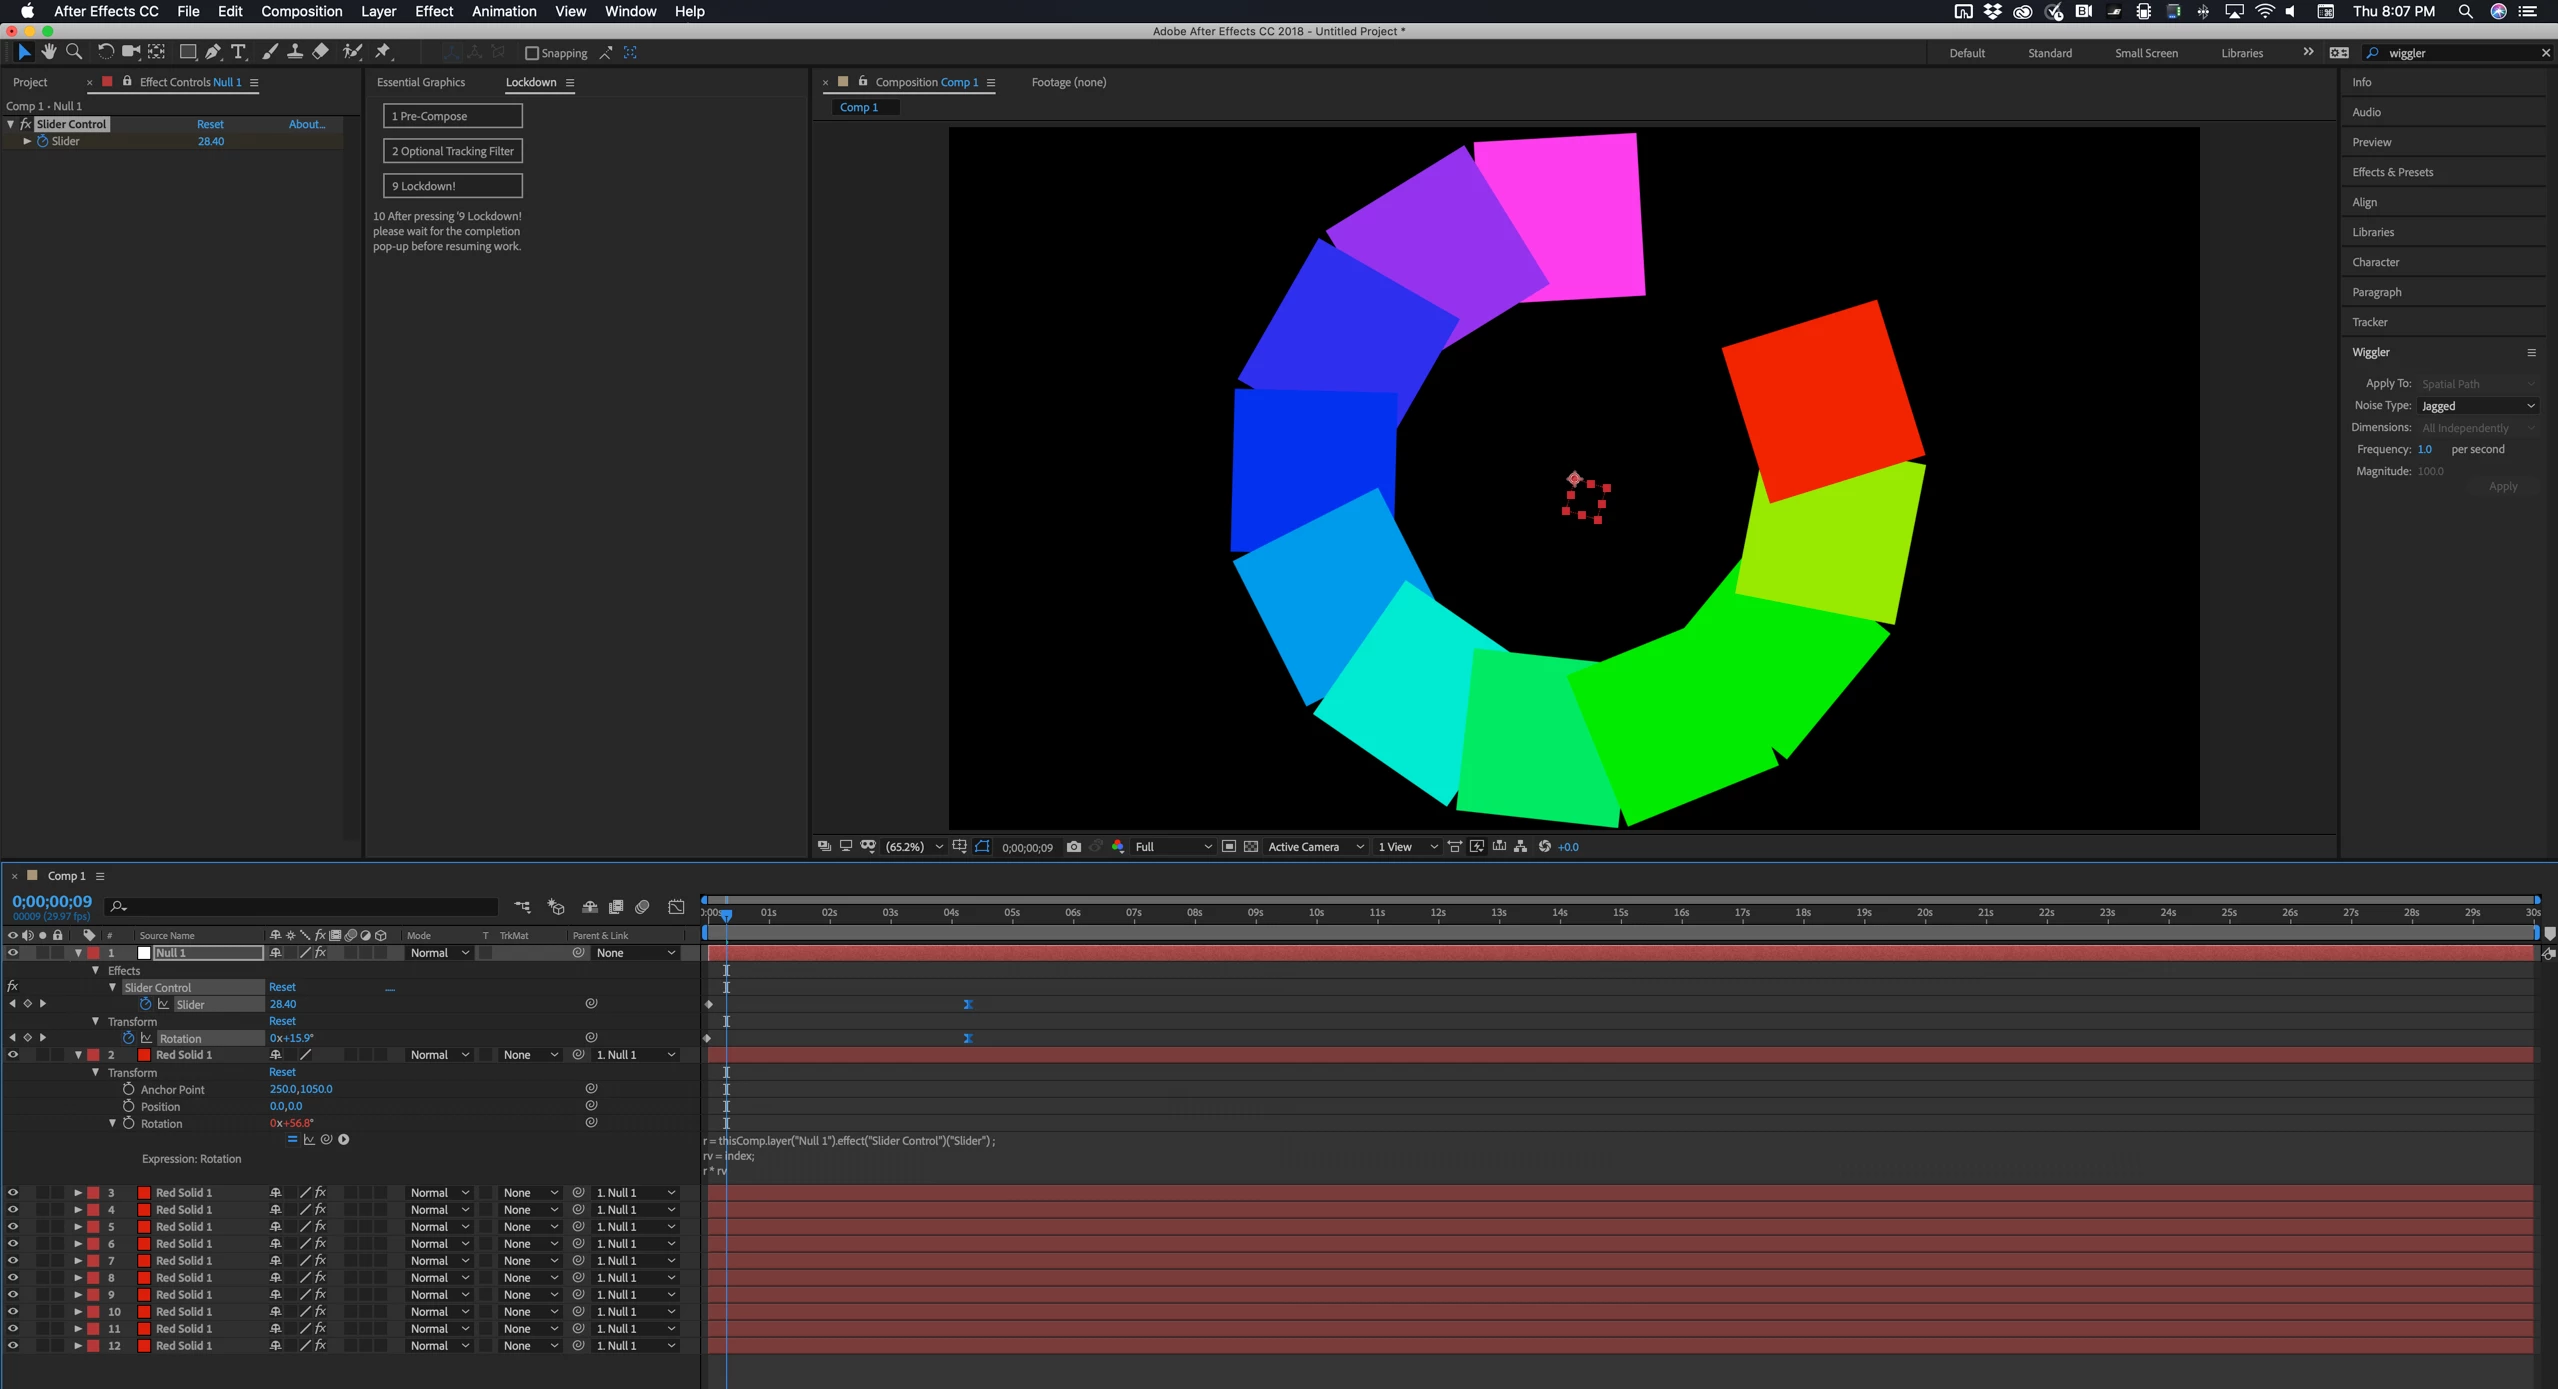Take a snapshot with camera icon
Viewport: 2558px width, 1389px height.
point(1073,847)
